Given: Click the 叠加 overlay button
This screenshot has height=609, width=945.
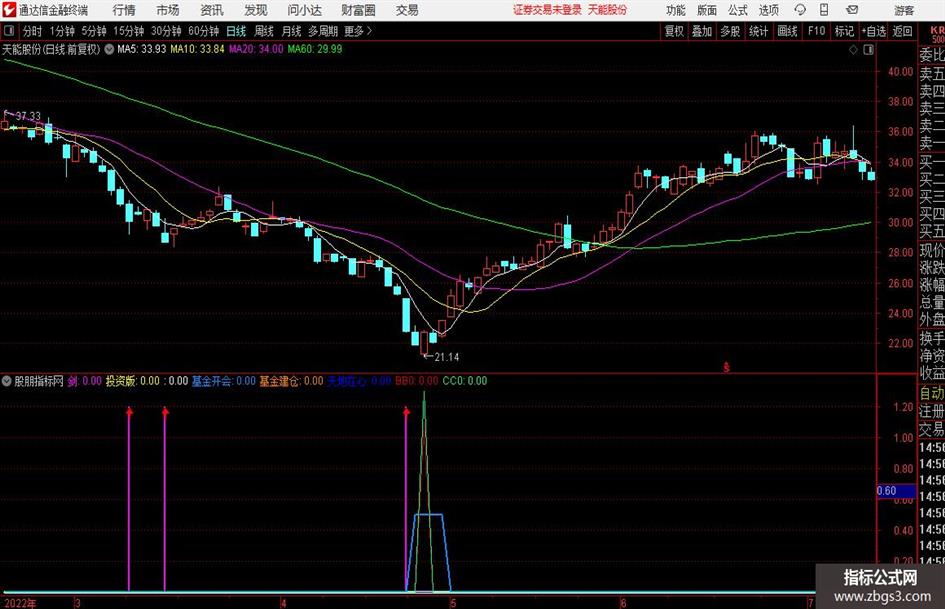Looking at the screenshot, I should (x=702, y=31).
